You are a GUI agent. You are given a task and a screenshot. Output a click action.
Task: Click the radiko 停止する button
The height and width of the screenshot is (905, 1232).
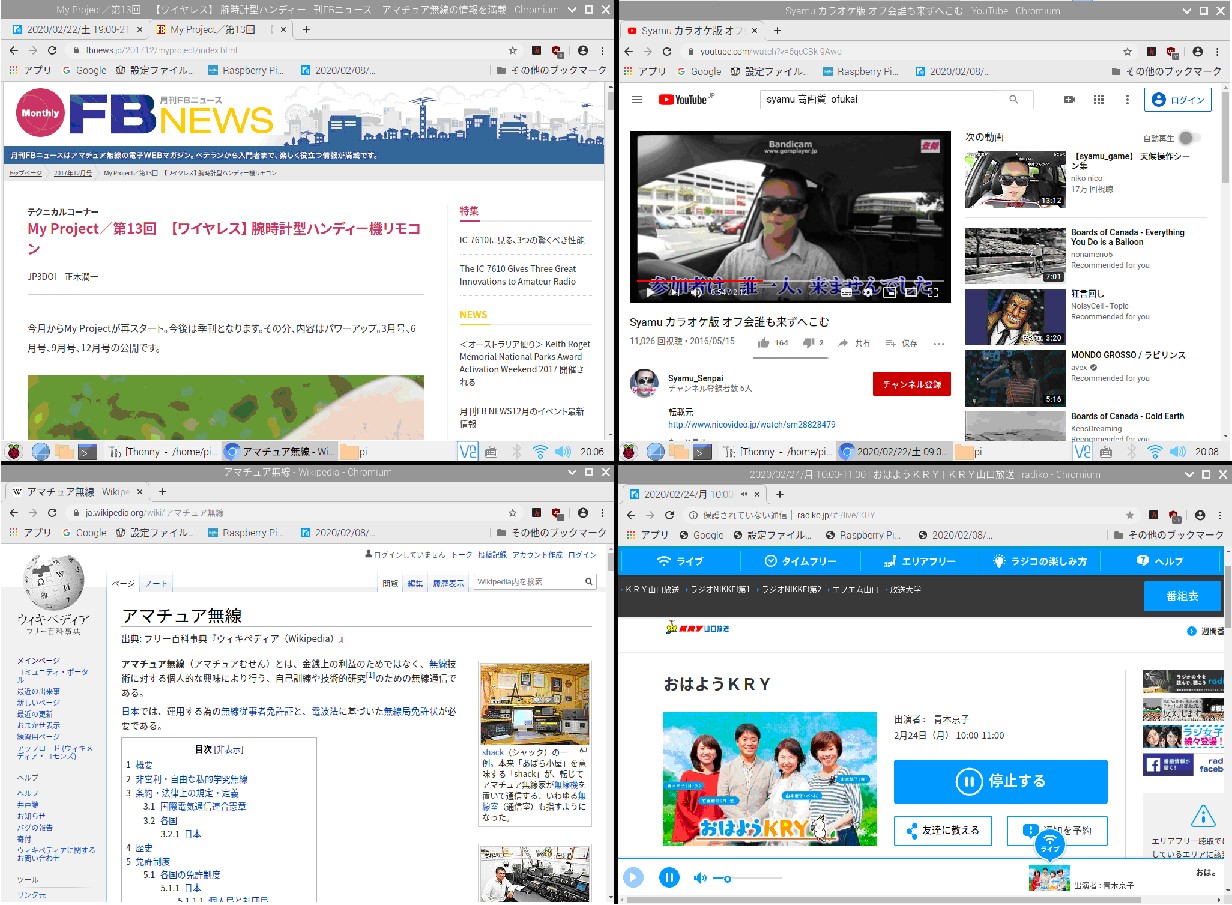1001,781
